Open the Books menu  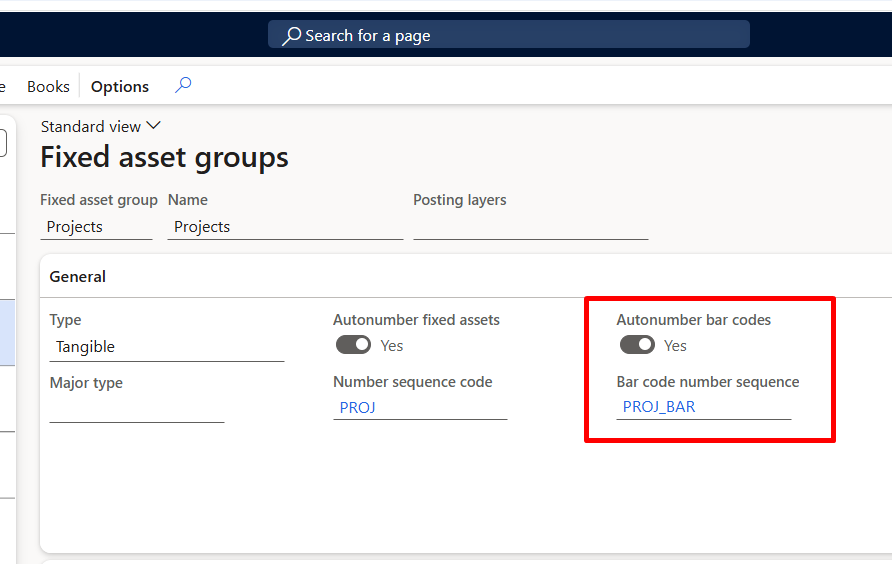tap(48, 87)
